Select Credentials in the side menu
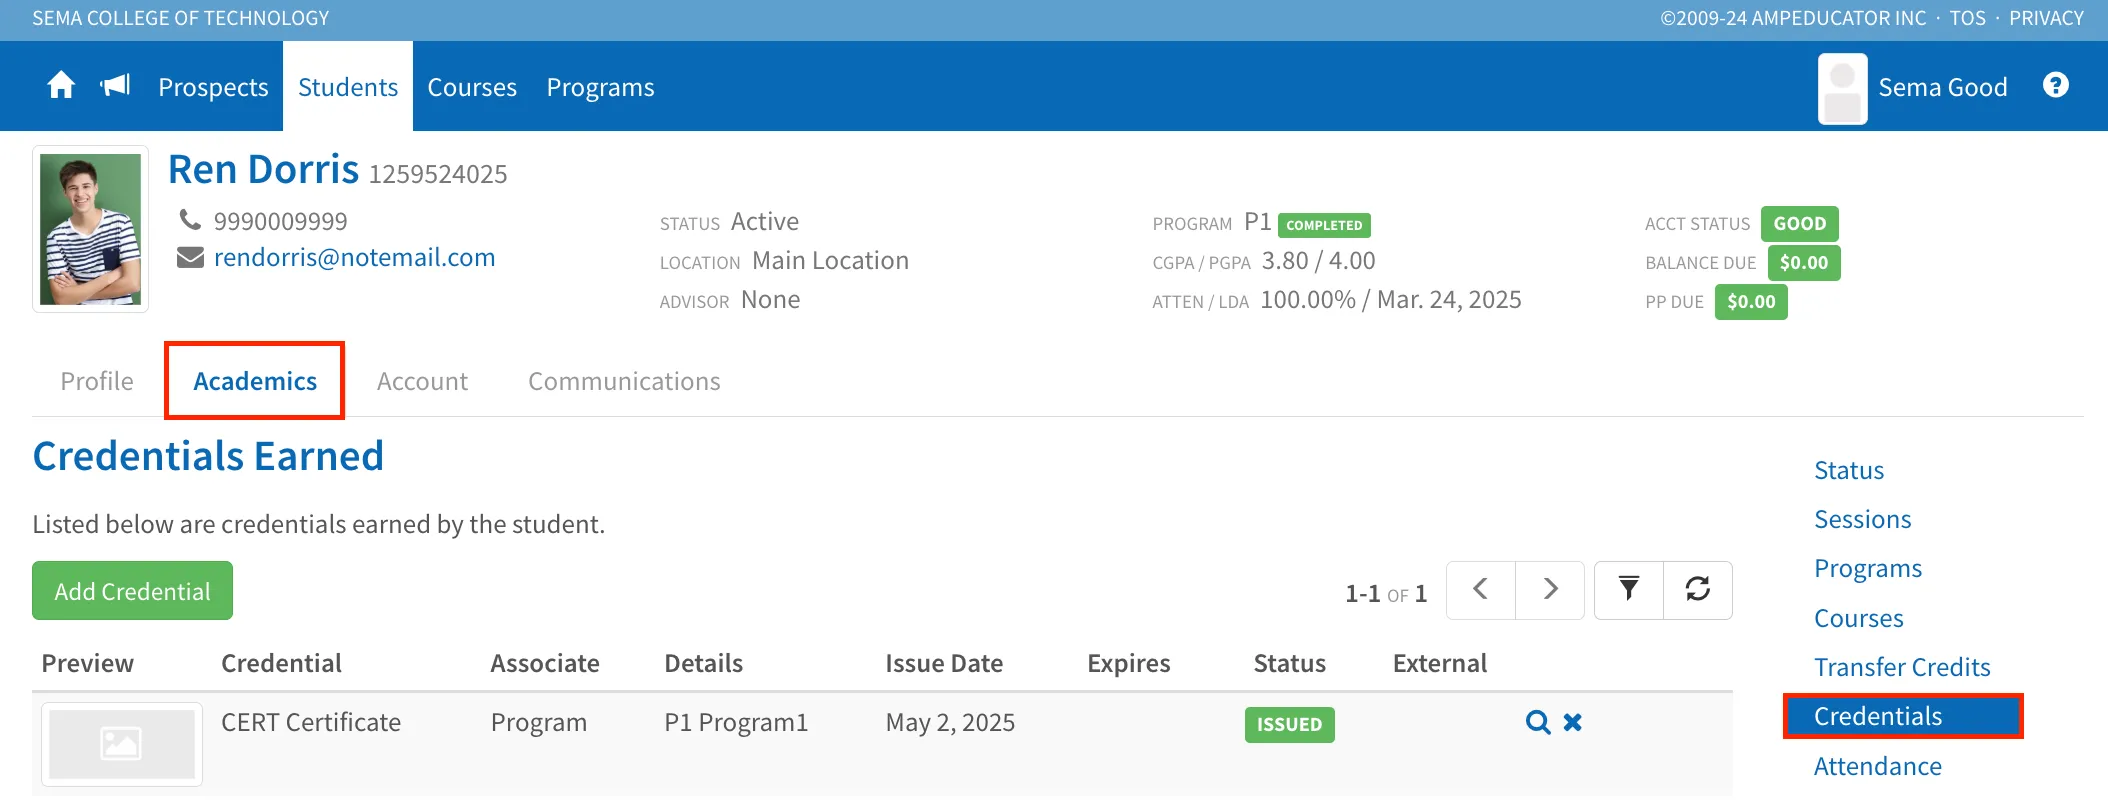Image resolution: width=2108 pixels, height=806 pixels. [x=1903, y=716]
